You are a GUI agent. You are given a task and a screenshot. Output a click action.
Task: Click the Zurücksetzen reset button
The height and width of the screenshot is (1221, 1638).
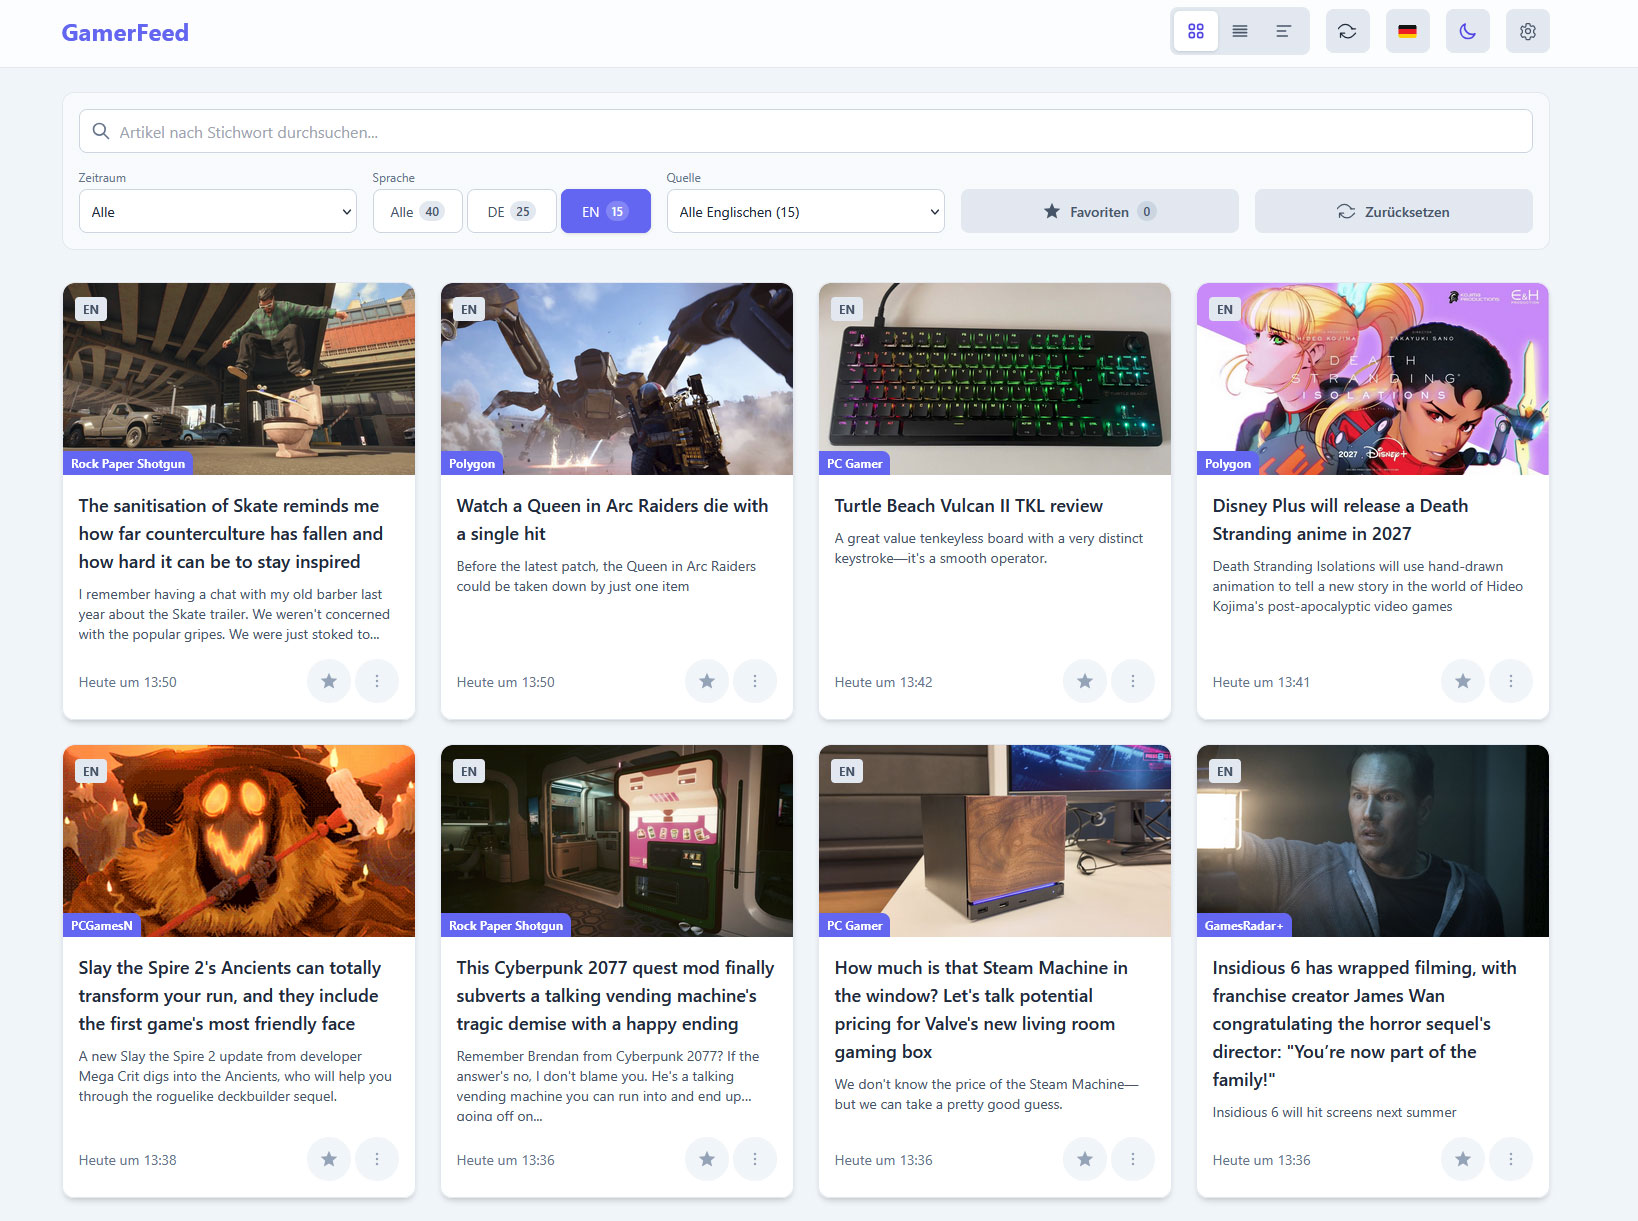pyautogui.click(x=1393, y=211)
